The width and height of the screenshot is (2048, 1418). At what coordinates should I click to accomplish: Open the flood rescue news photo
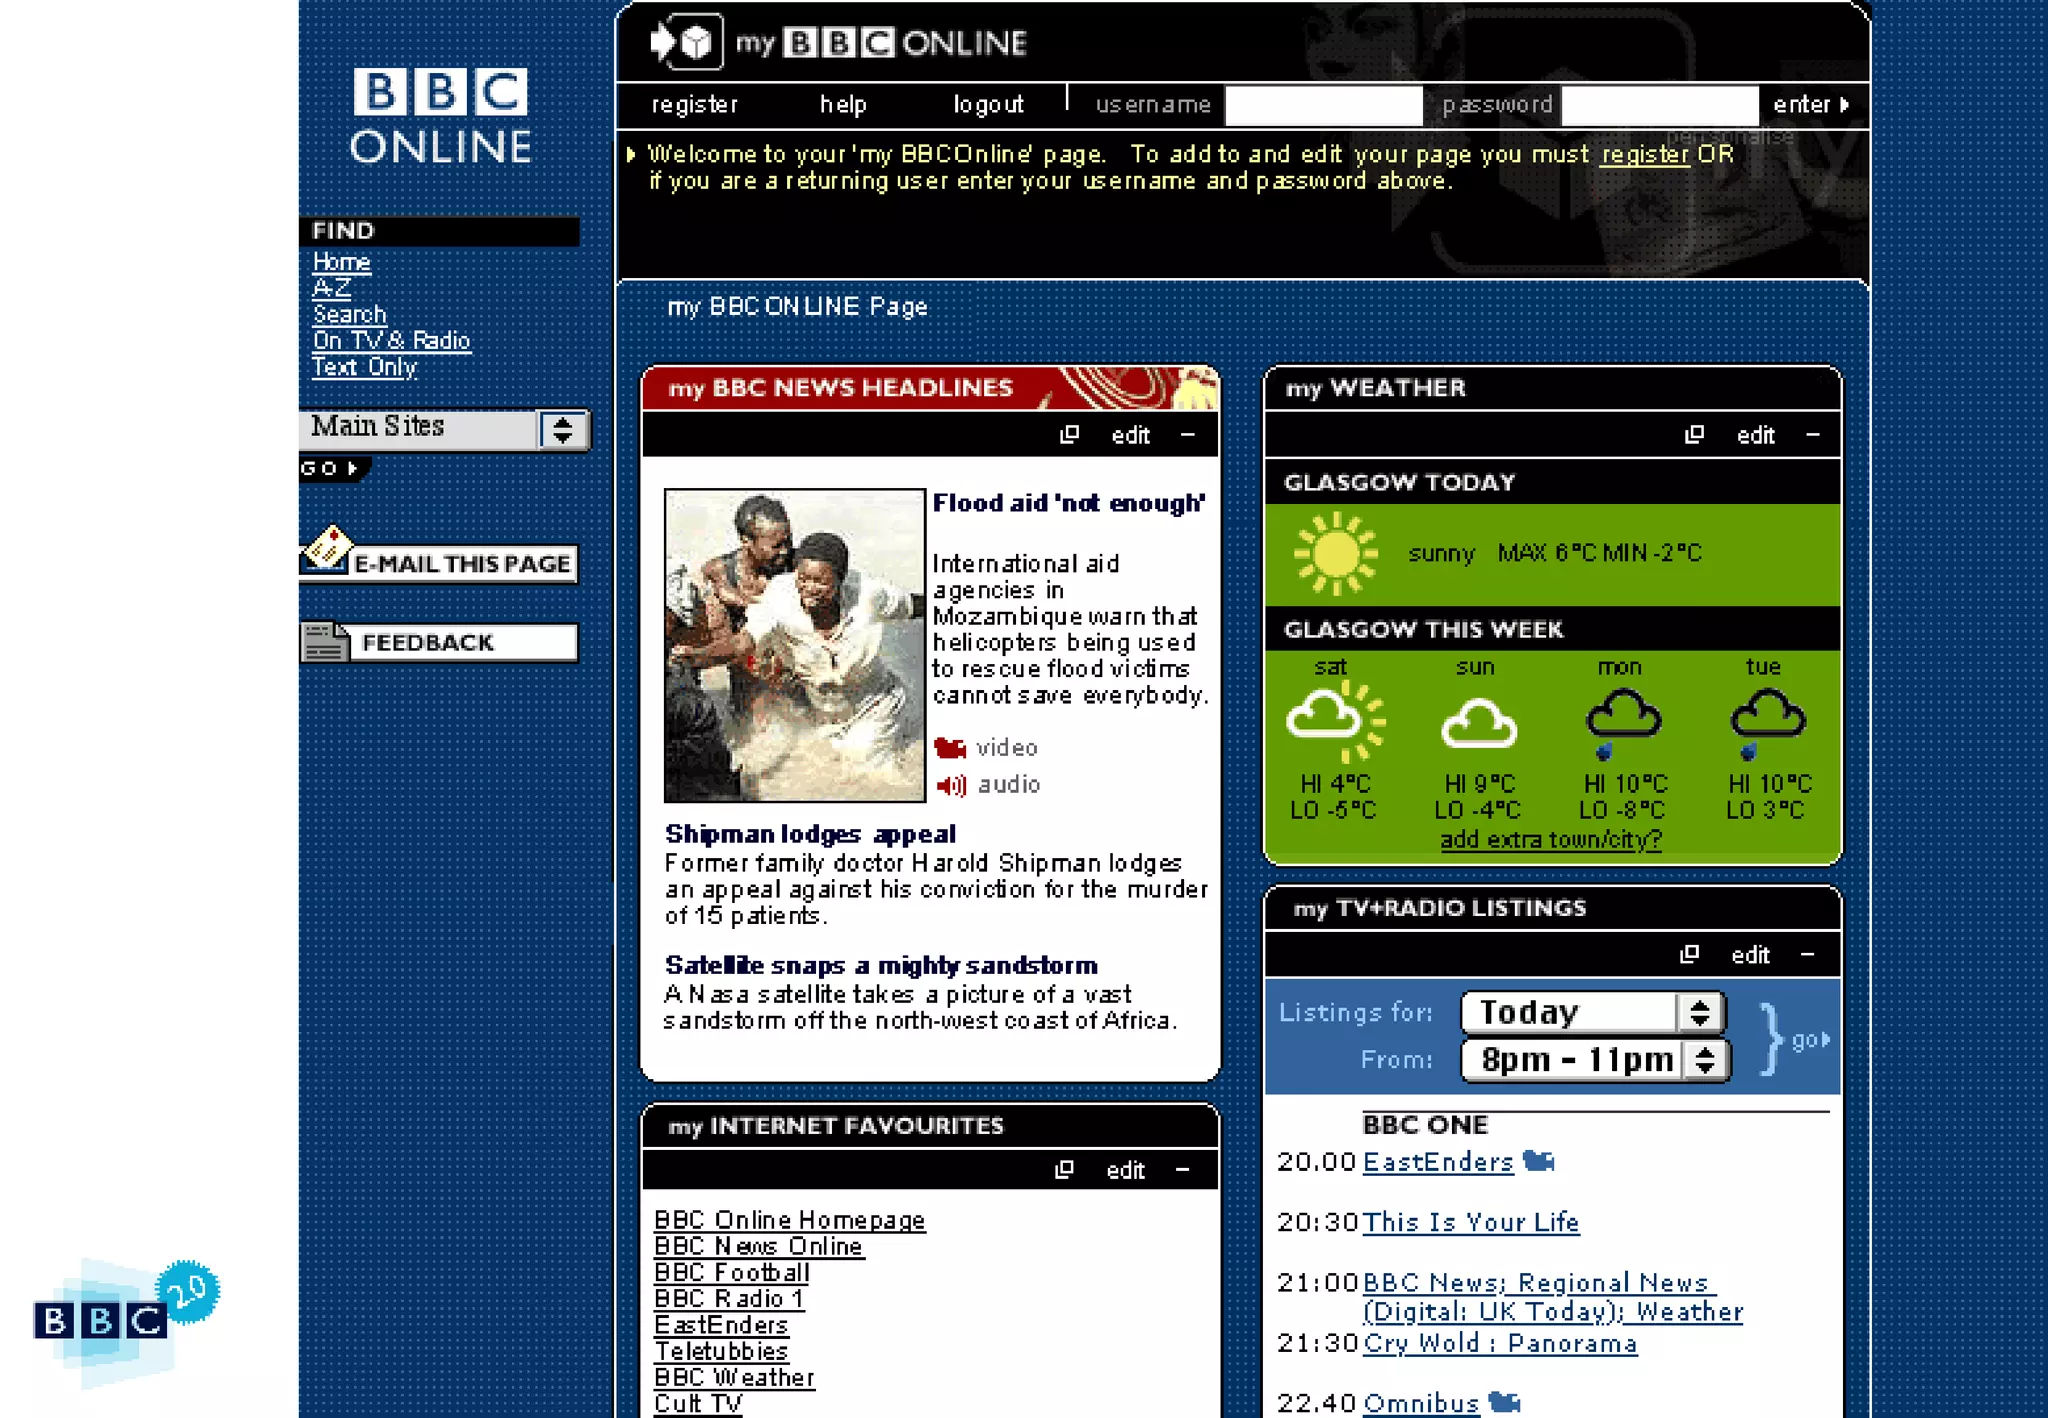(794, 645)
